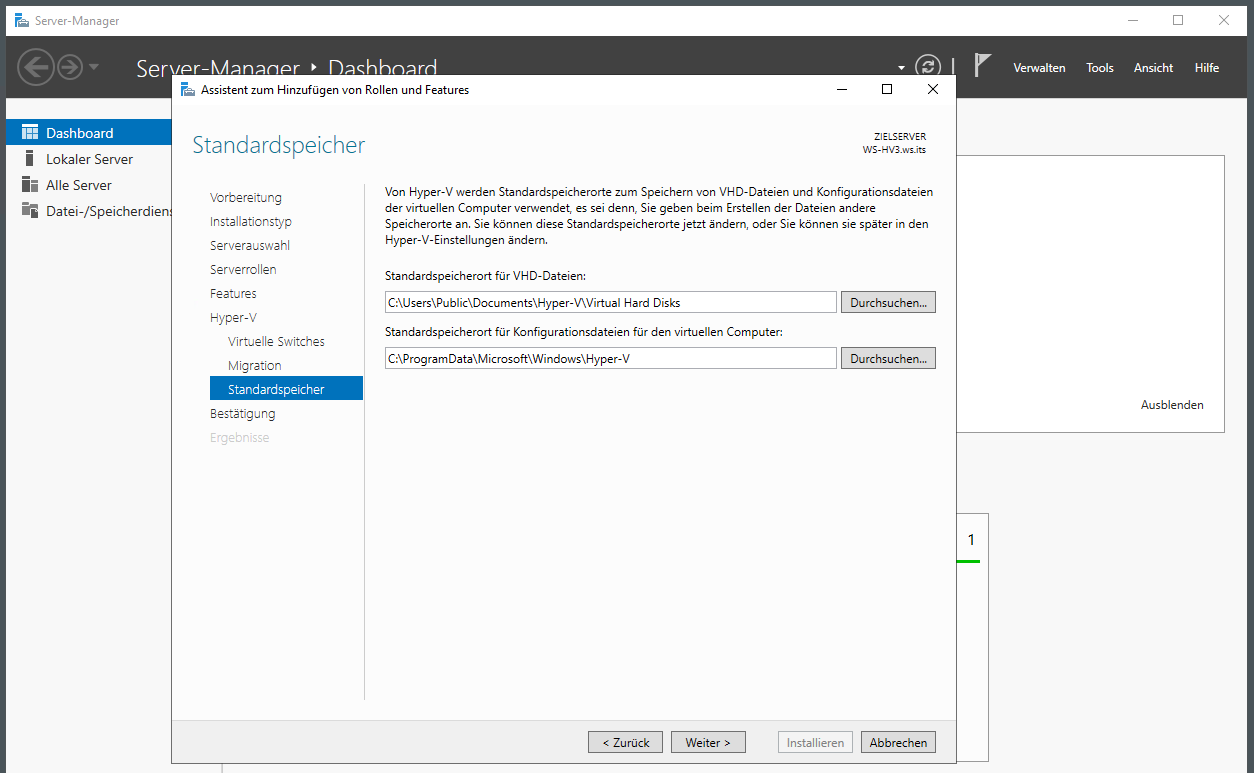This screenshot has width=1254, height=773.
Task: Click the Server-Manager back arrow icon
Action: 36,67
